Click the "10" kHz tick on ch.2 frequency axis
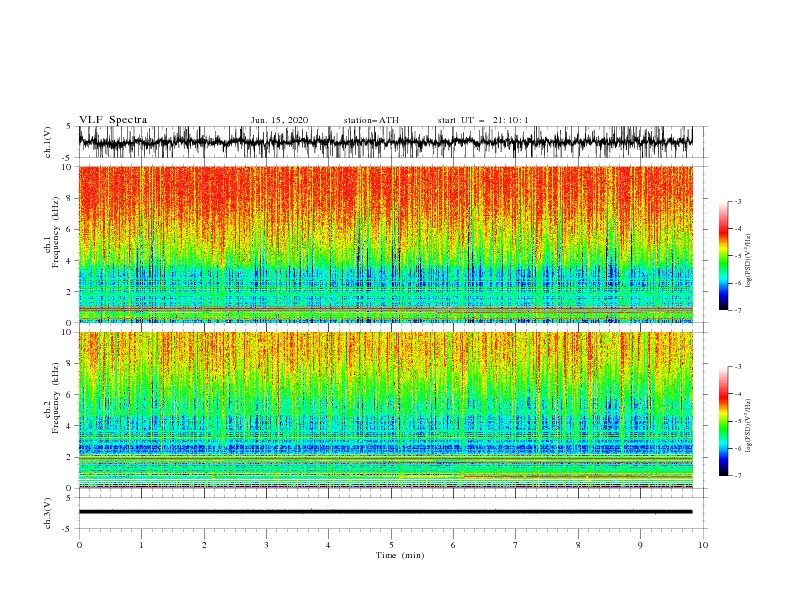Image resolution: width=792 pixels, height=612 pixels. click(x=67, y=332)
